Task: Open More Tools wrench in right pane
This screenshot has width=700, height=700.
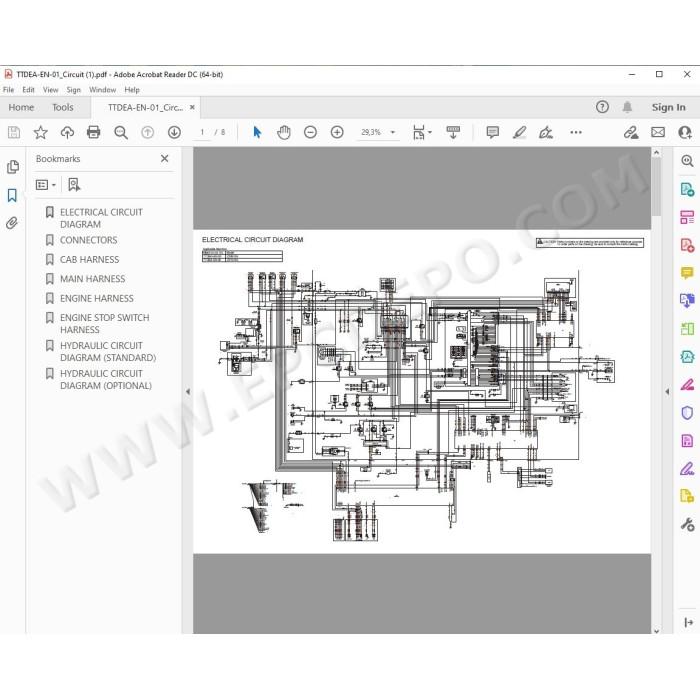Action: click(687, 524)
